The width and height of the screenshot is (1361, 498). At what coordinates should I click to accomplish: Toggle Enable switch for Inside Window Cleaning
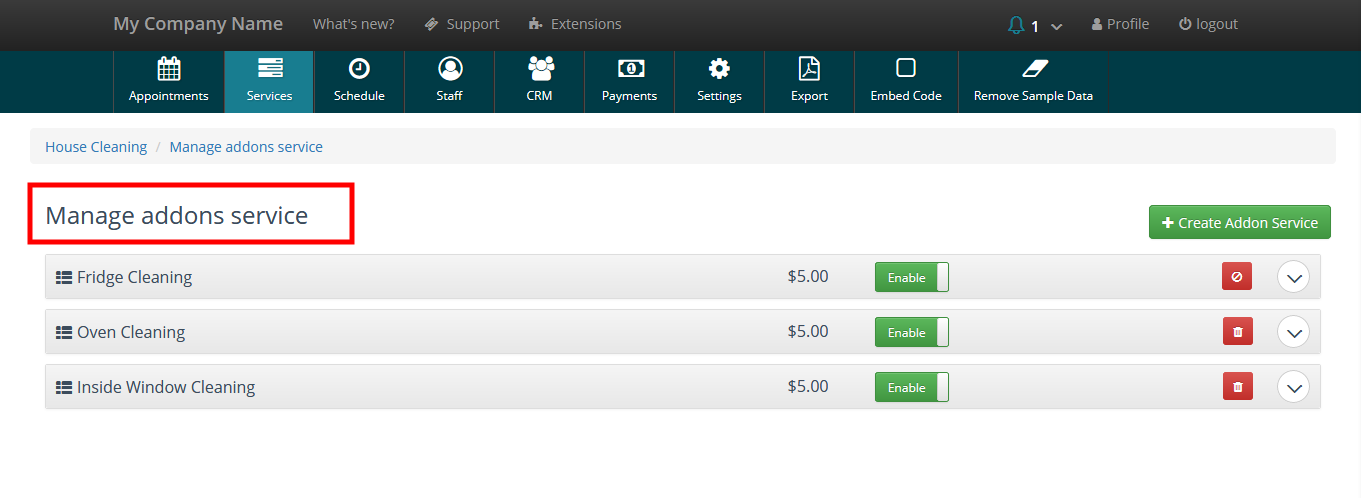pos(911,387)
